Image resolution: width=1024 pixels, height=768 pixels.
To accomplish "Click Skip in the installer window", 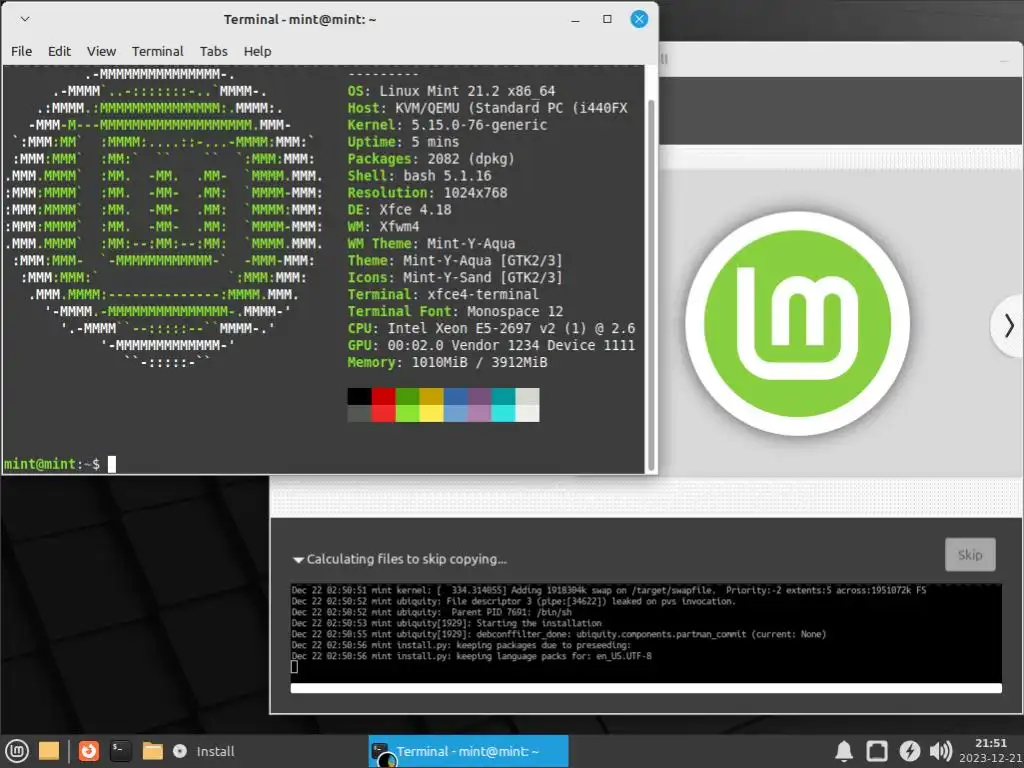I will point(970,555).
